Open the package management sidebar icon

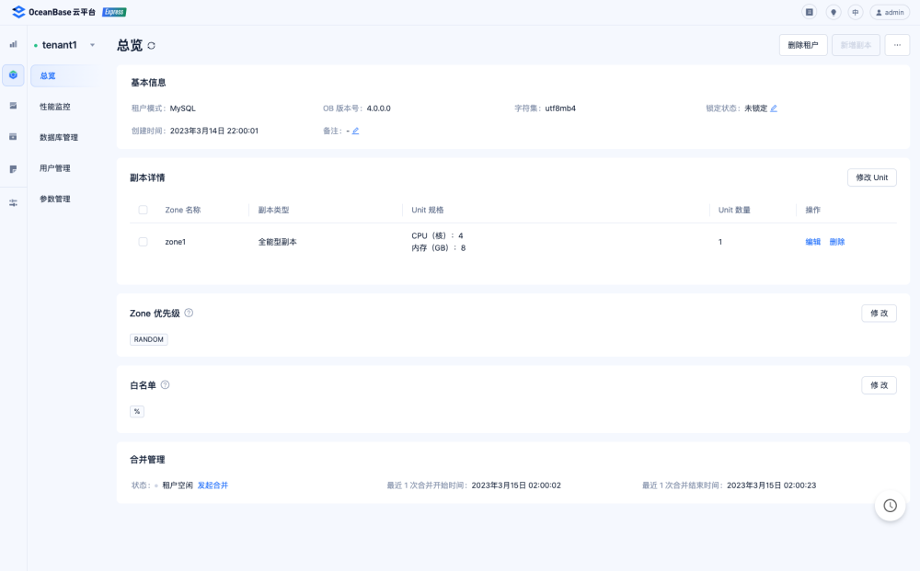(x=13, y=137)
